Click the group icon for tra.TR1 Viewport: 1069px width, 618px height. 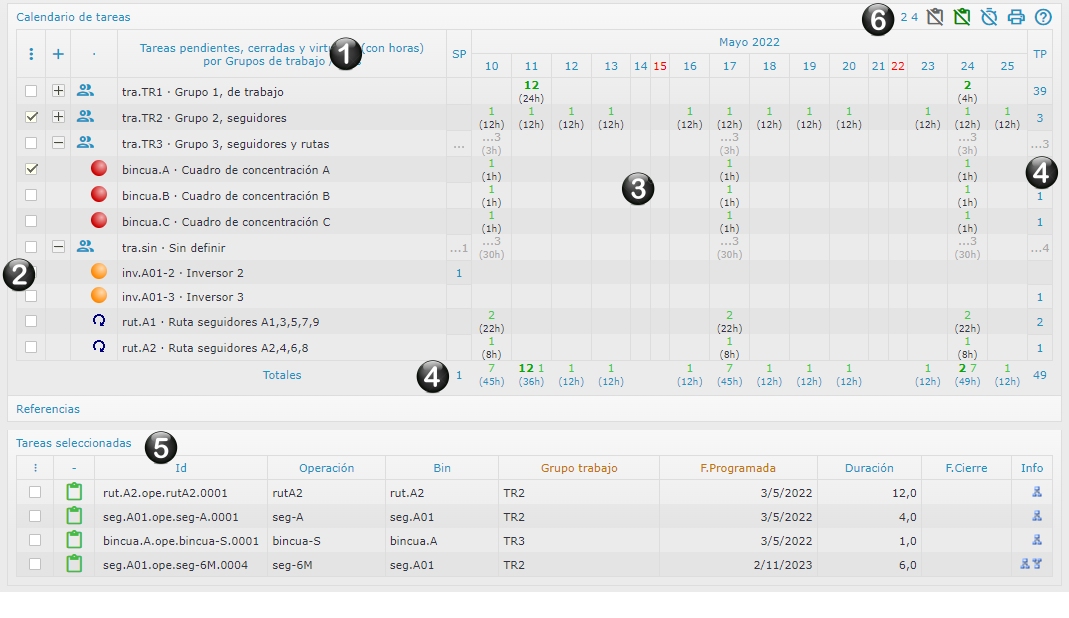pyautogui.click(x=85, y=91)
